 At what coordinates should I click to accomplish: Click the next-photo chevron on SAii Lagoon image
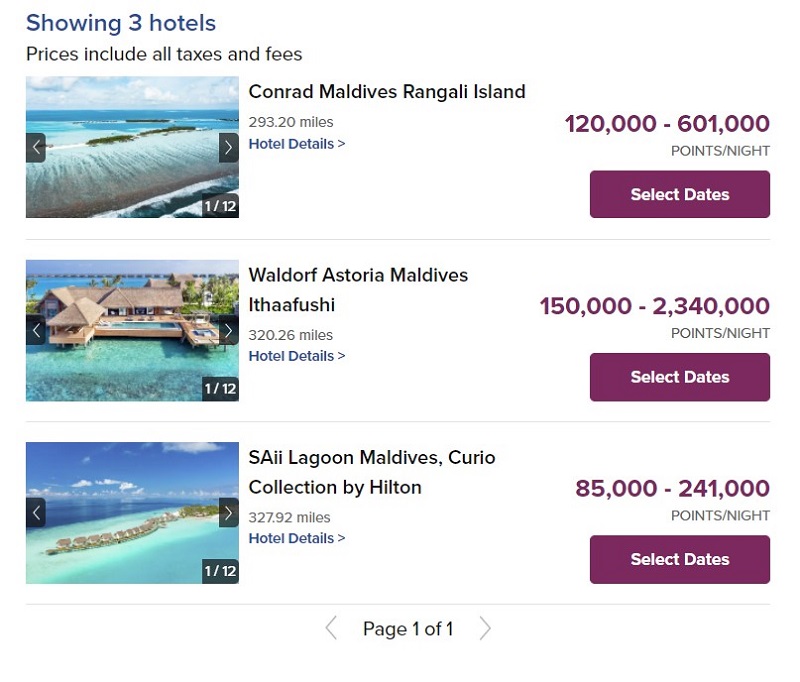pyautogui.click(x=228, y=512)
